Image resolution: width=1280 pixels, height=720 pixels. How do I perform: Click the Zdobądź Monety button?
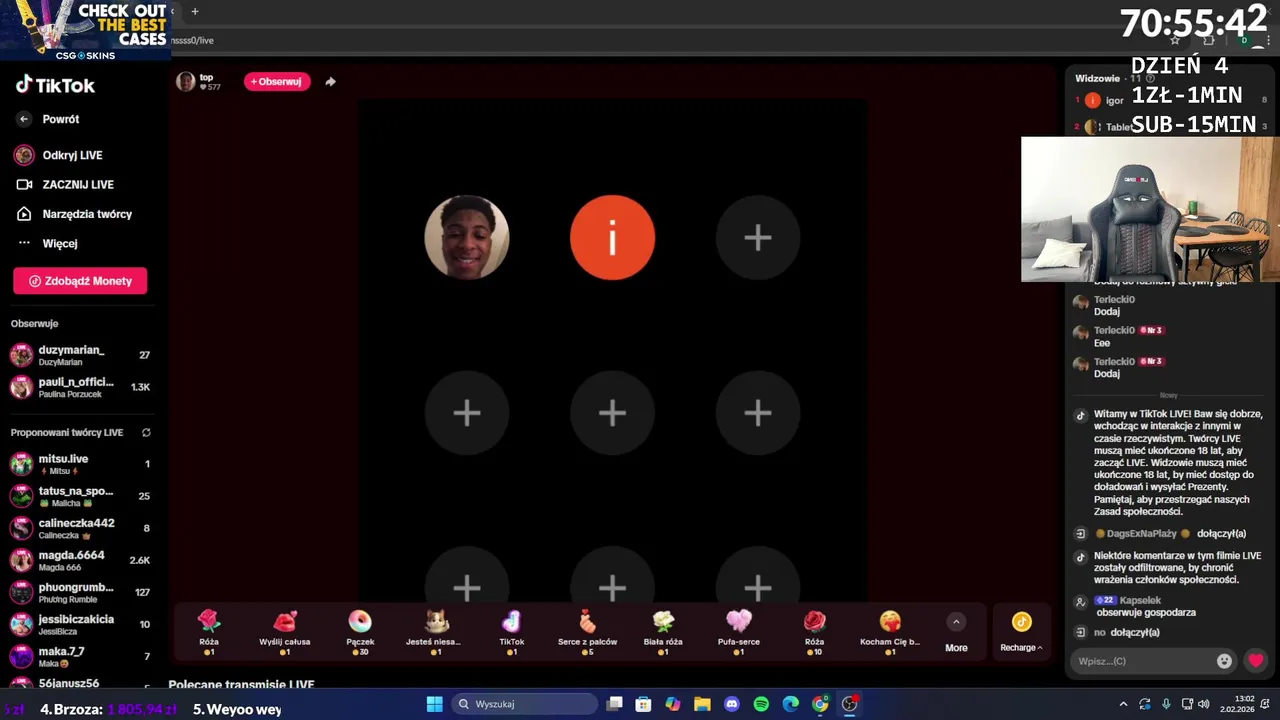pyautogui.click(x=80, y=281)
